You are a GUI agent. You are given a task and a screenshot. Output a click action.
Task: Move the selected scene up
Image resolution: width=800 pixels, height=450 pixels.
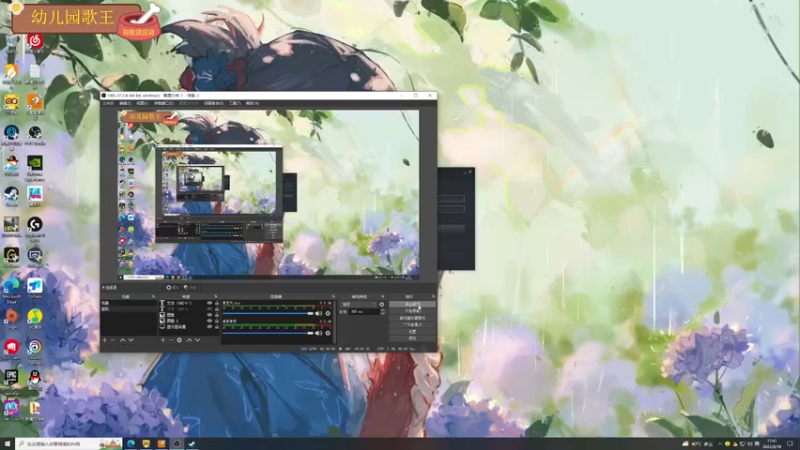point(122,340)
